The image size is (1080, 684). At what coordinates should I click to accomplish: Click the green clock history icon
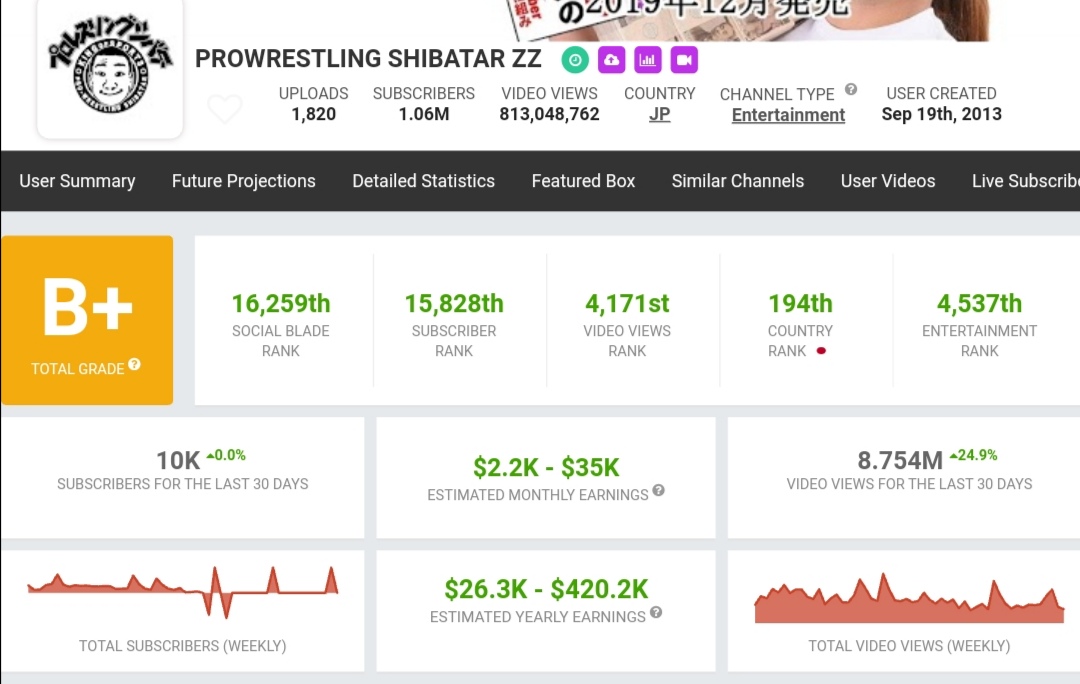tap(575, 60)
